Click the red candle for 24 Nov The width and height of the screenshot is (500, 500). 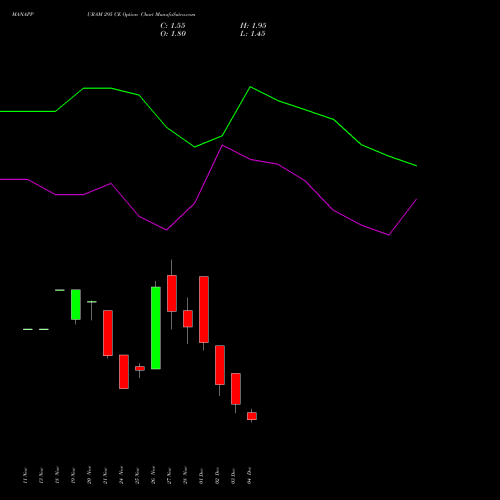[124, 372]
